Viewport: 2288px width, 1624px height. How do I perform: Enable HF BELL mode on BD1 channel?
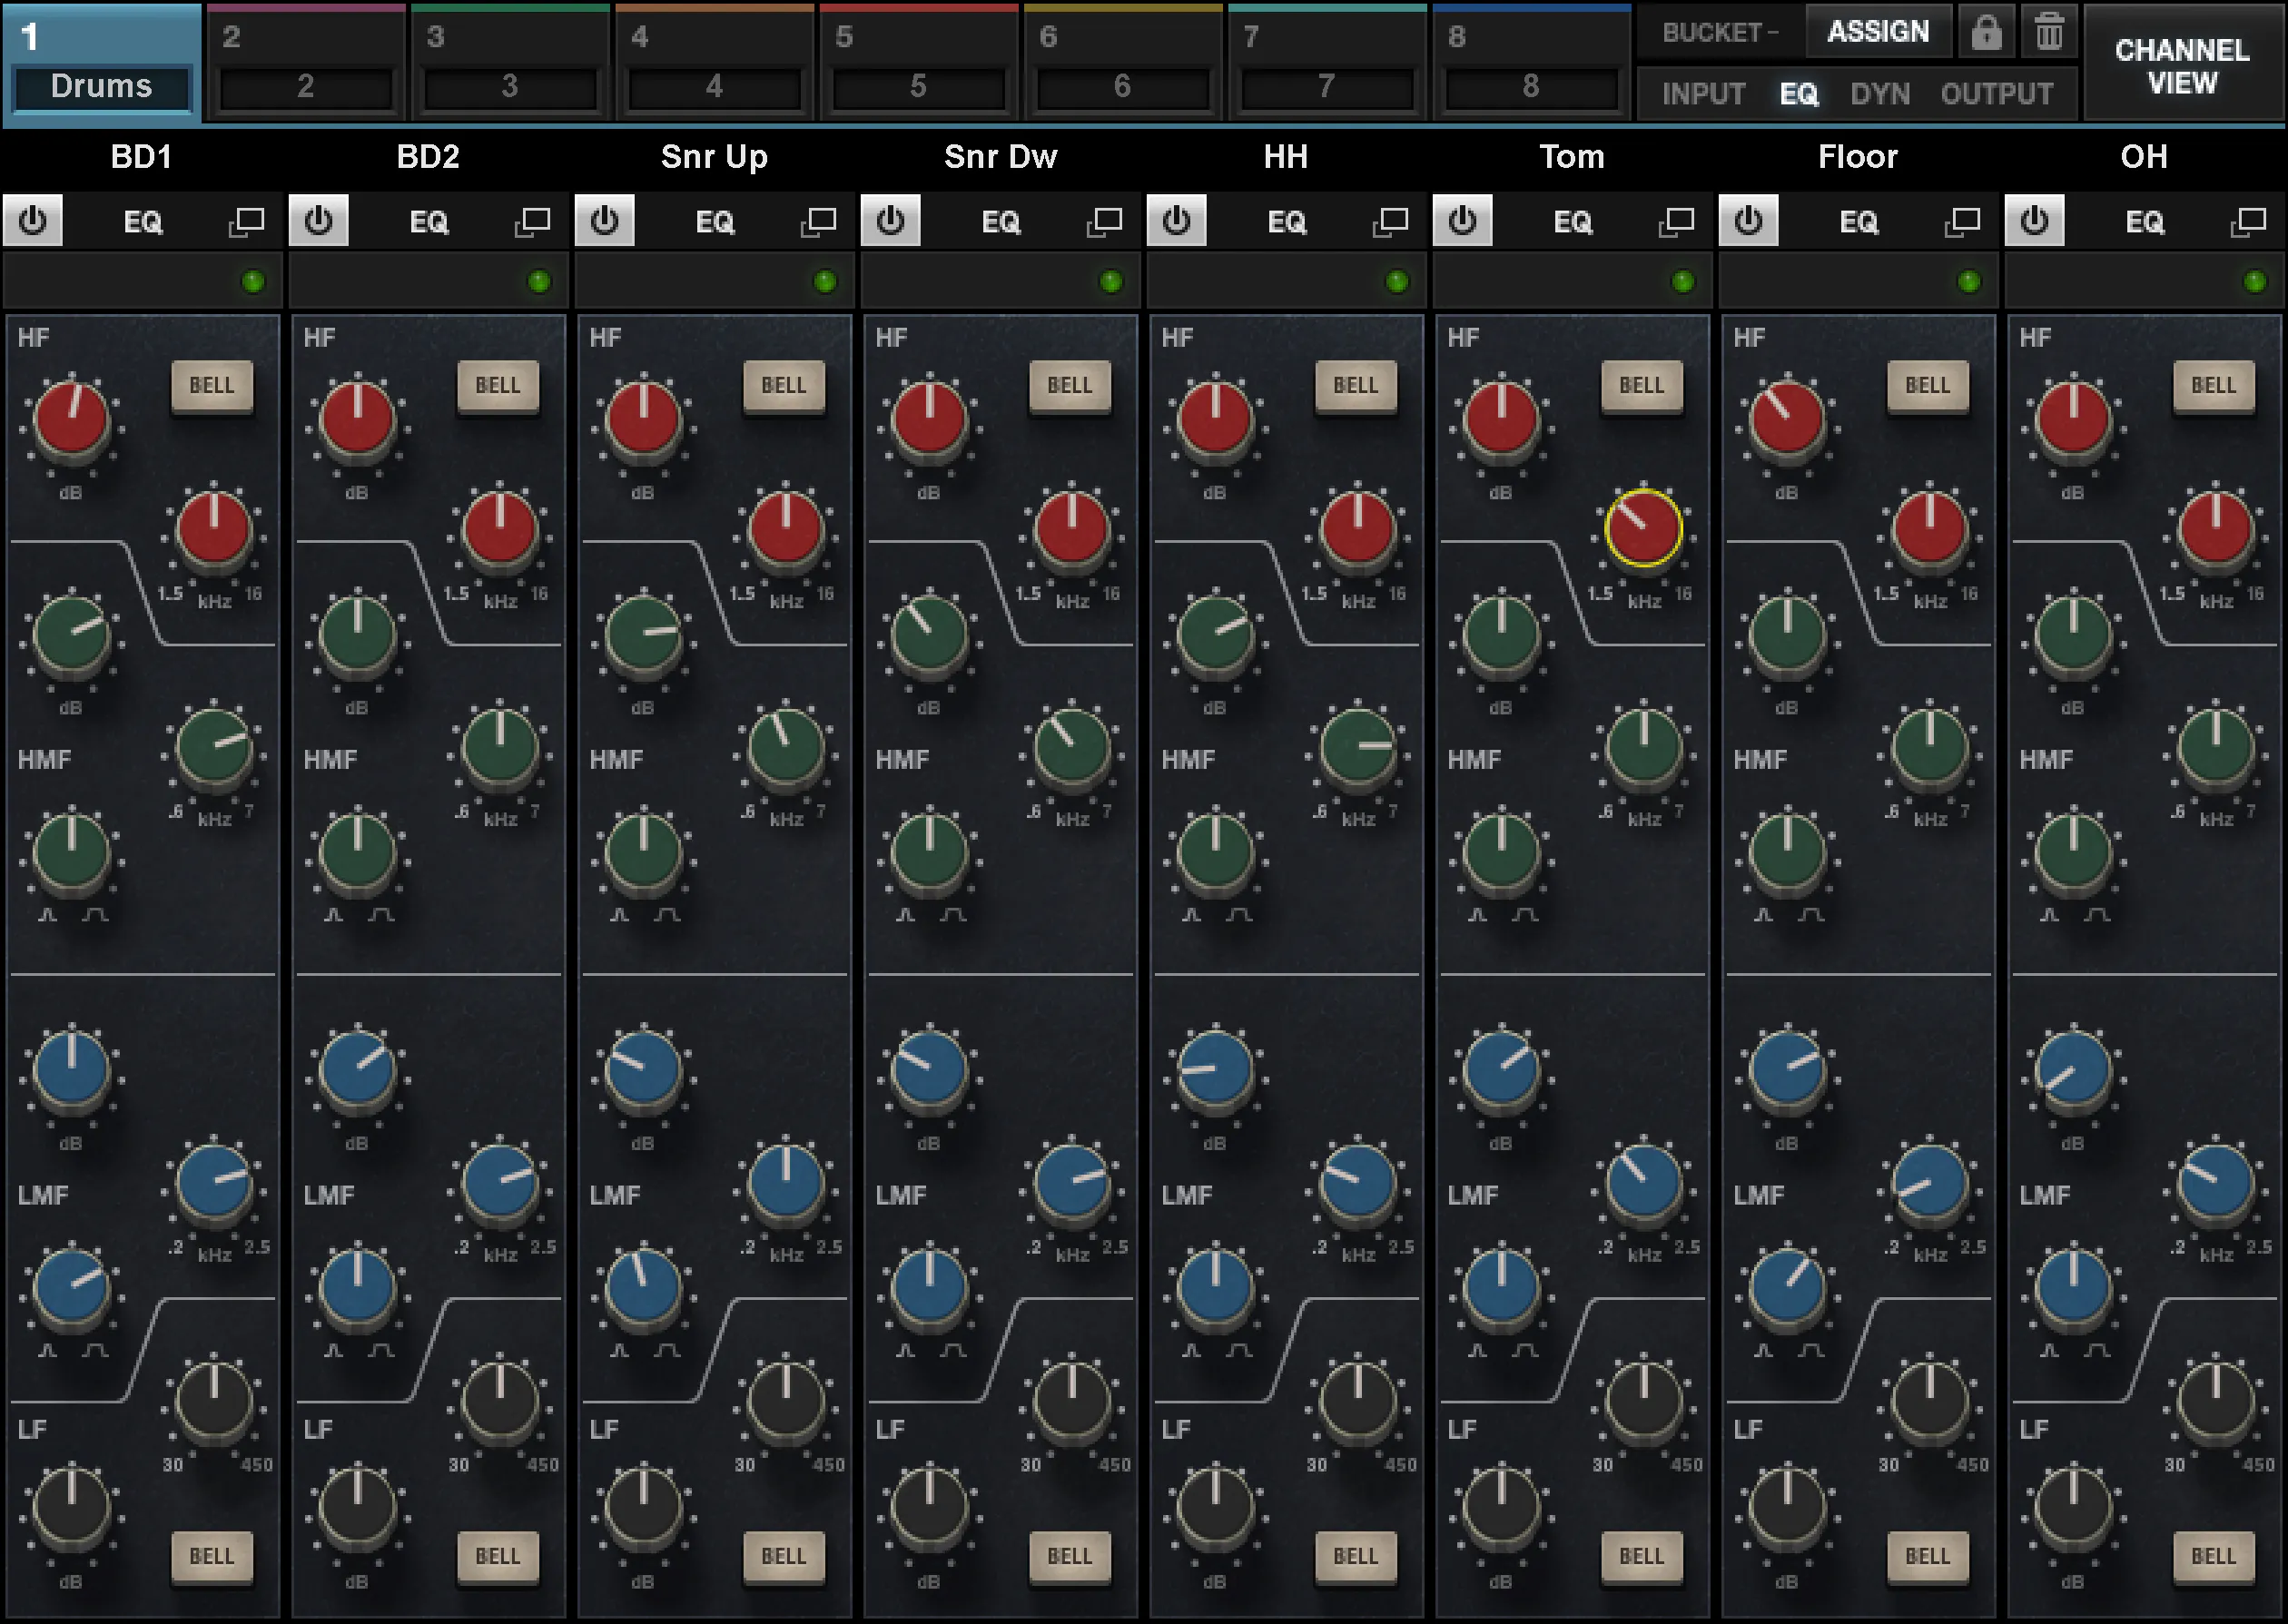pyautogui.click(x=212, y=386)
